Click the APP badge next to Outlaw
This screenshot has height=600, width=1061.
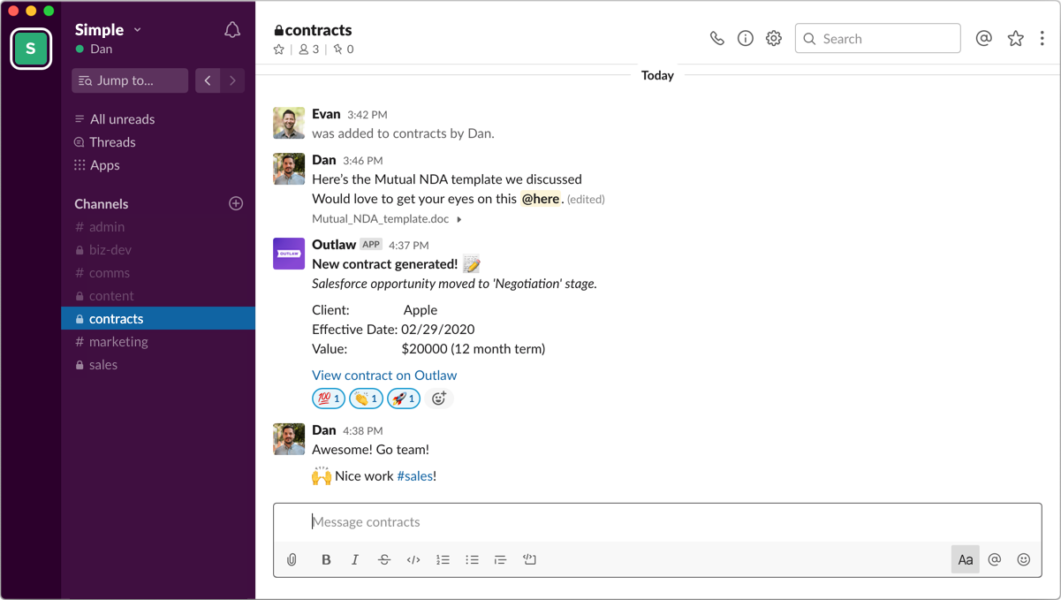[x=371, y=244]
